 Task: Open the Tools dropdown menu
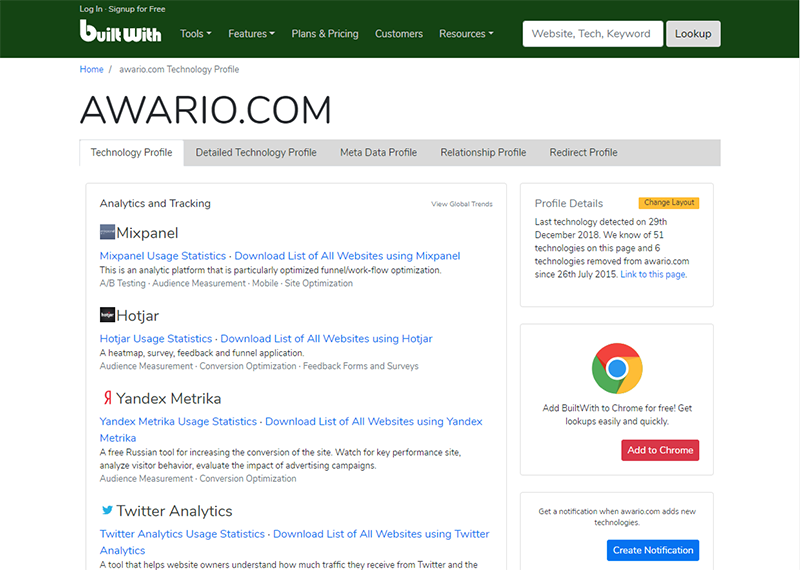(x=195, y=34)
